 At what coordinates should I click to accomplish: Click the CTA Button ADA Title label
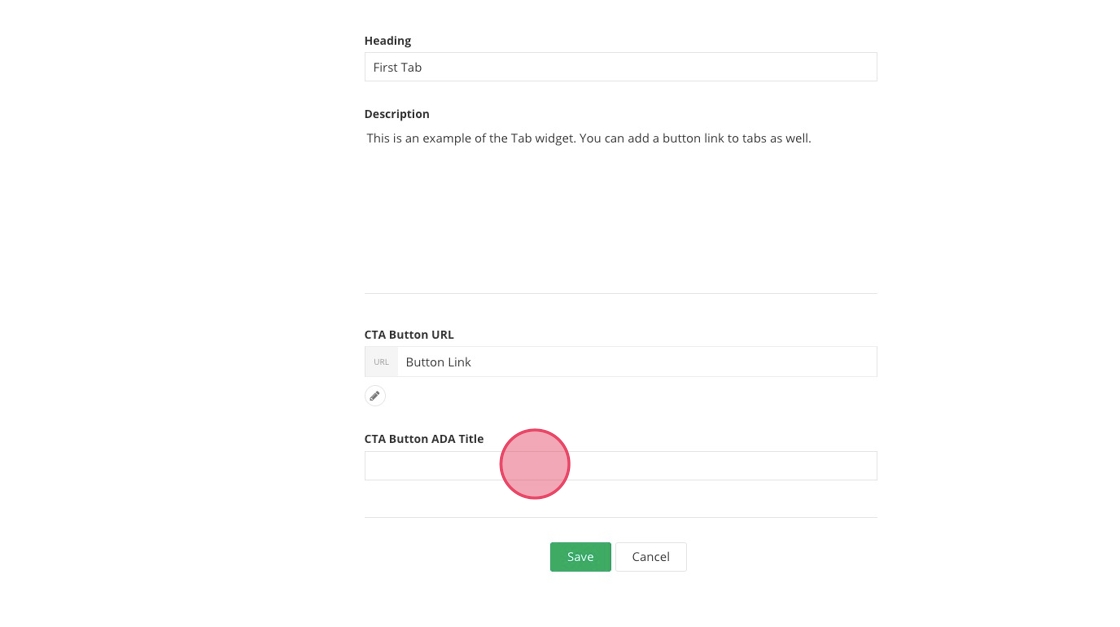point(424,439)
